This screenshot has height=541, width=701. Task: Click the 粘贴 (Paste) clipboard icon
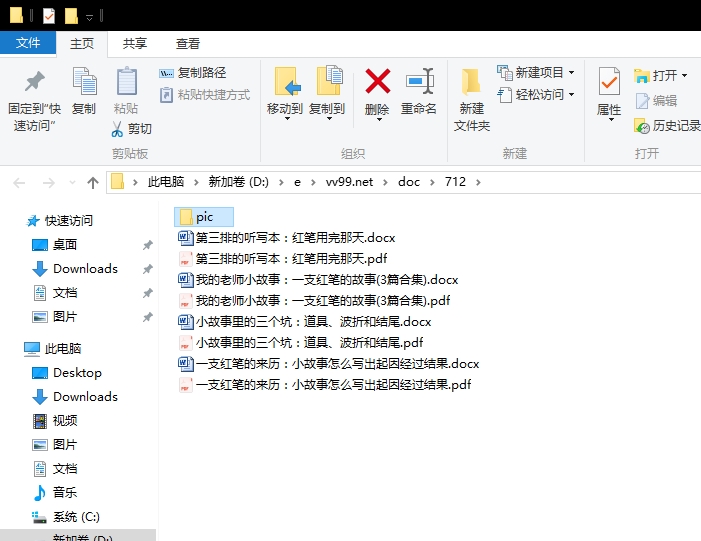pos(126,81)
